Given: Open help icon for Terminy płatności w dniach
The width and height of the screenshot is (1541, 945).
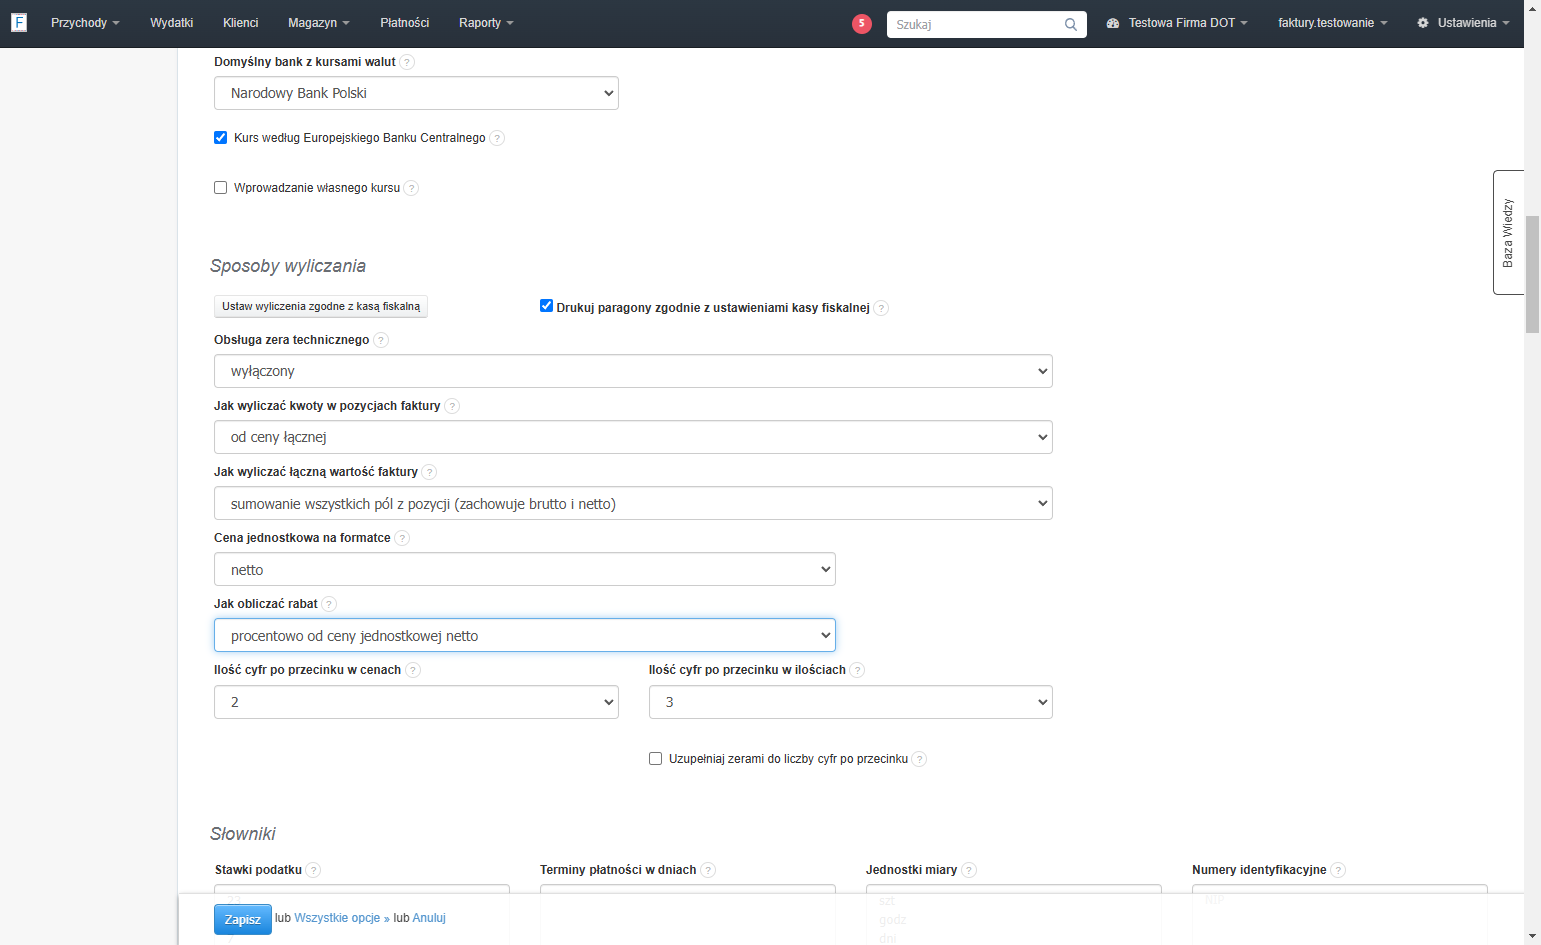Looking at the screenshot, I should point(708,870).
